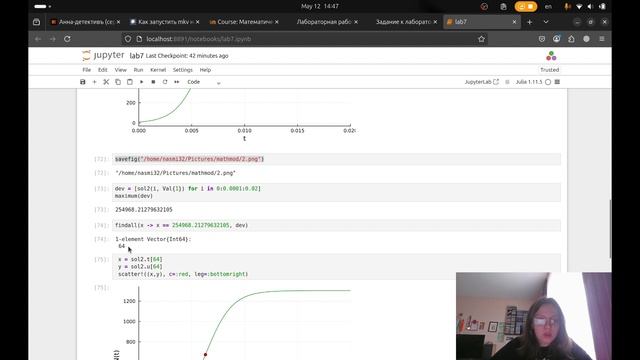This screenshot has width=640, height=360.
Task: Insert a cell below with plus icon
Action: pyautogui.click(x=94, y=82)
